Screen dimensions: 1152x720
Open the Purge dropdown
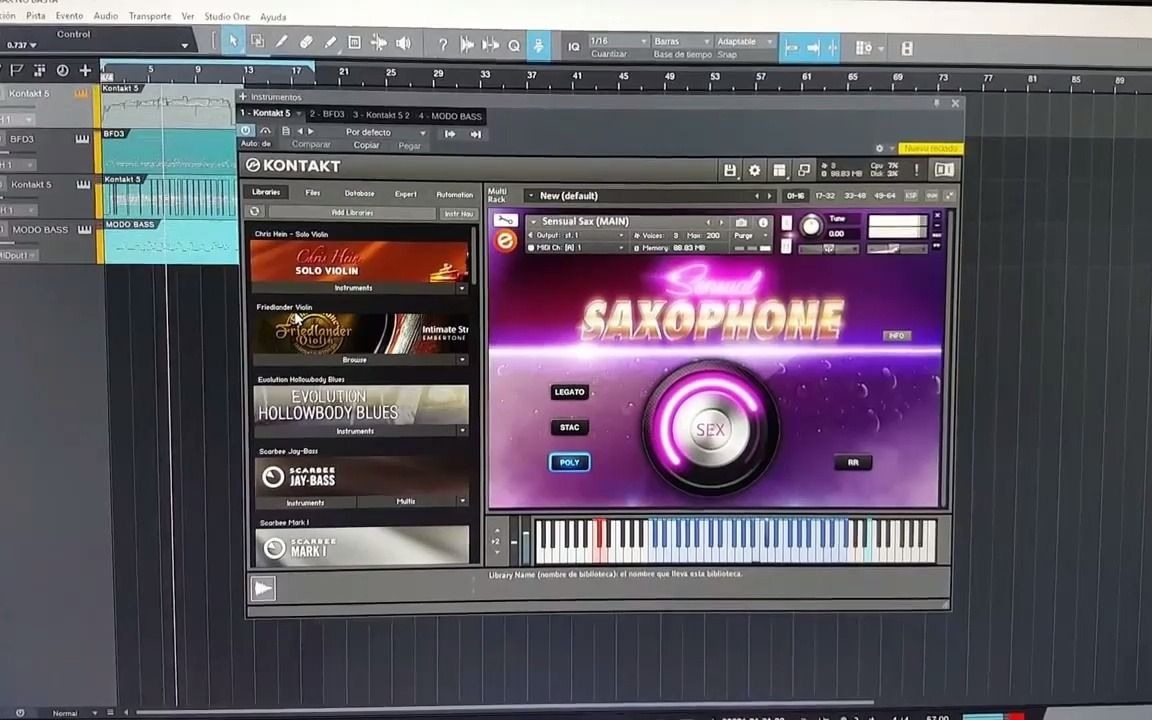[751, 236]
